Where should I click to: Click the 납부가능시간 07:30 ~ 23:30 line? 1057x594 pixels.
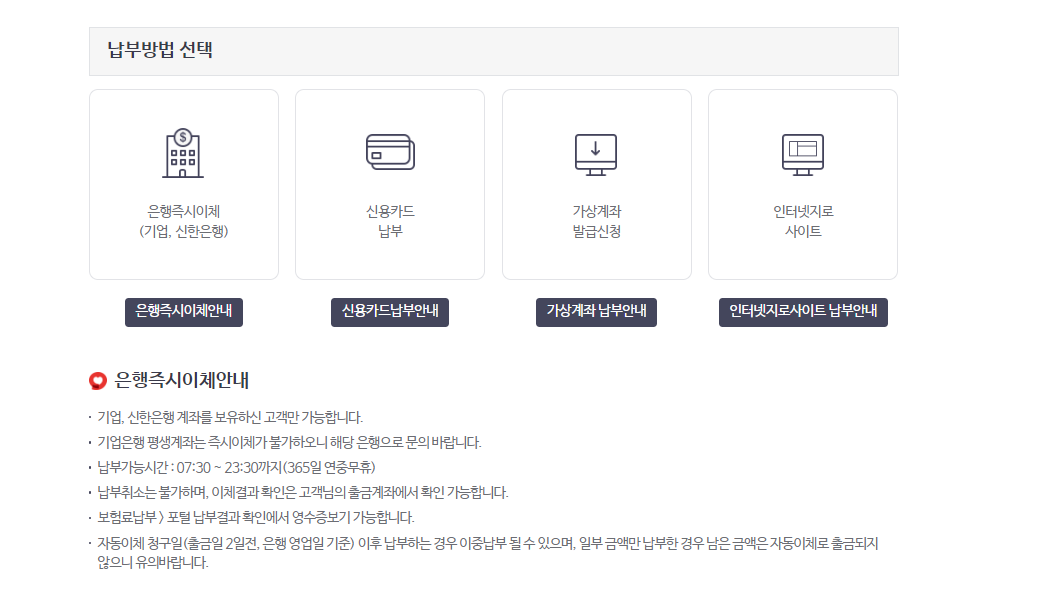(x=236, y=467)
